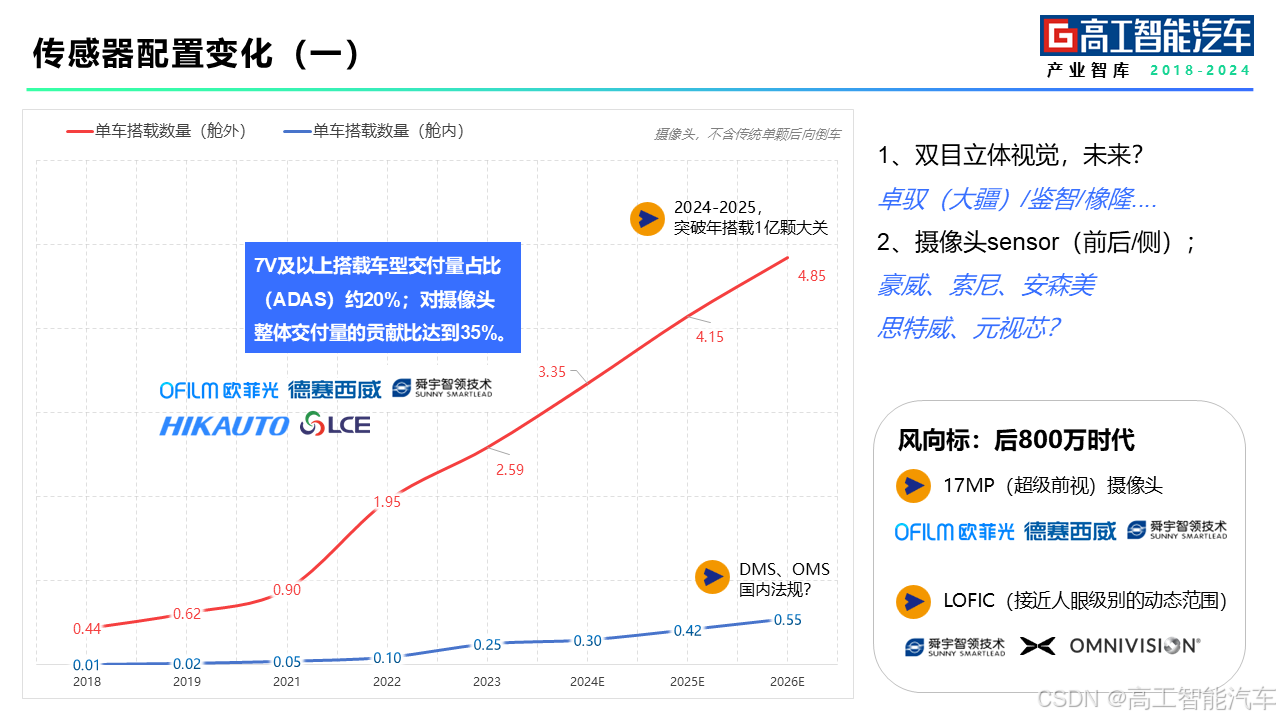Viewport: 1280px width, 720px height.
Task: Click the HIKAUTO logo
Action: [224, 426]
